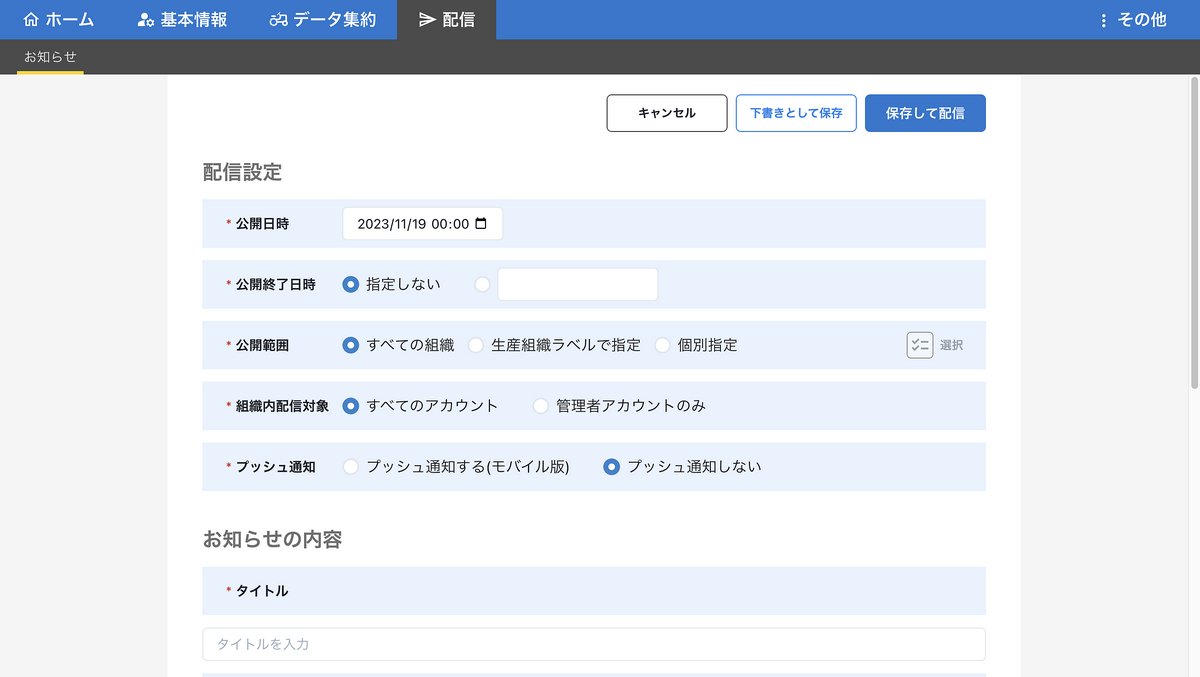Choose 生産組織ラベルで指定 radio option
This screenshot has height=677, width=1200.
(x=476, y=345)
